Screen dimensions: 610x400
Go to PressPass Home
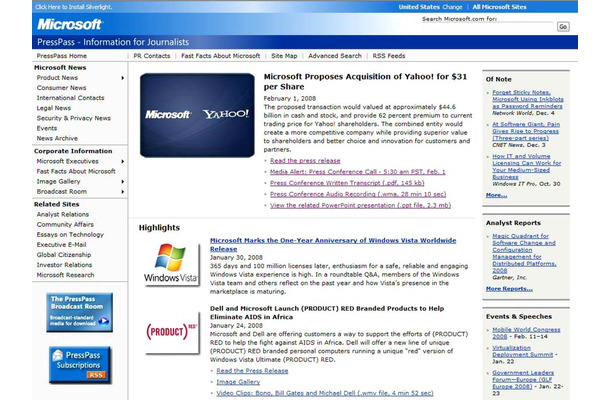61,56
